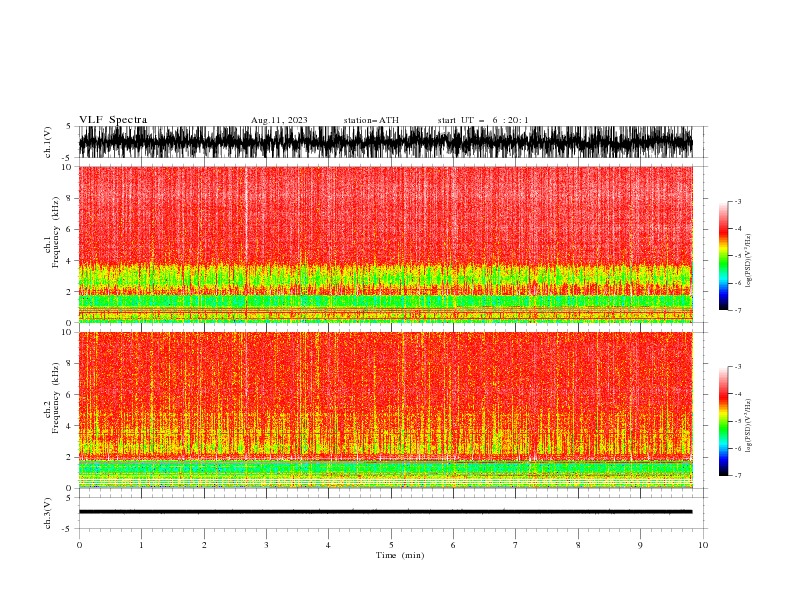Click the "Time (min)" axis label

400,555
